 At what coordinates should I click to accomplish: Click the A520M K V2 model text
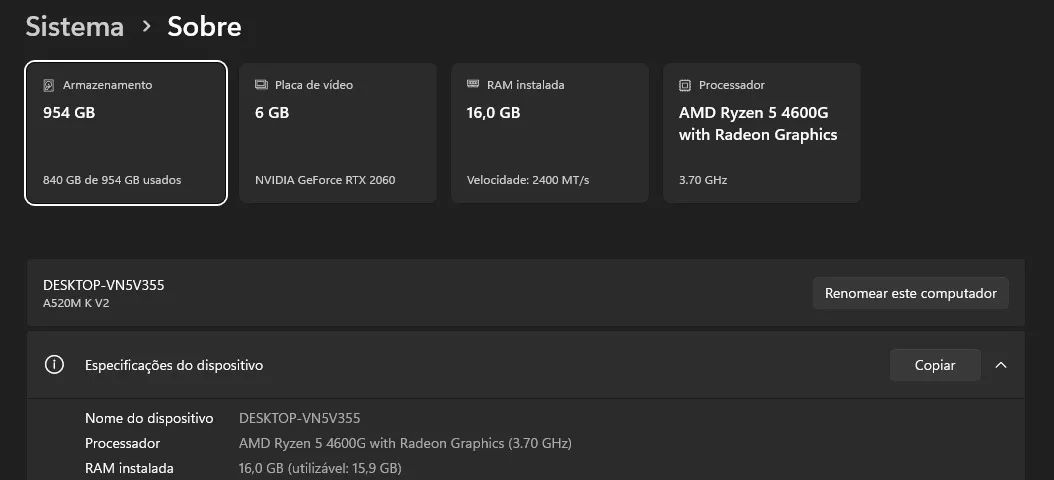76,303
